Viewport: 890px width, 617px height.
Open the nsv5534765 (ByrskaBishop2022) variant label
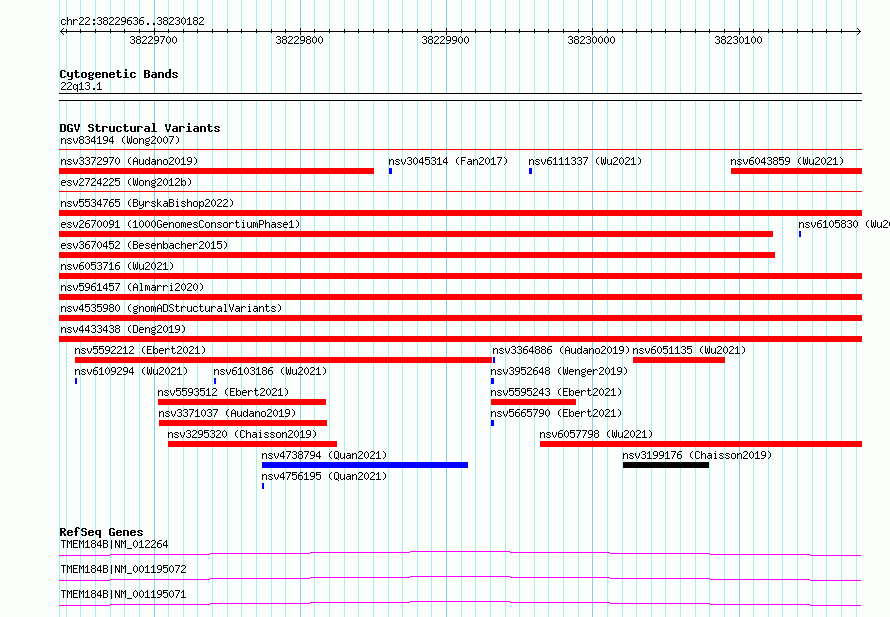coord(147,203)
